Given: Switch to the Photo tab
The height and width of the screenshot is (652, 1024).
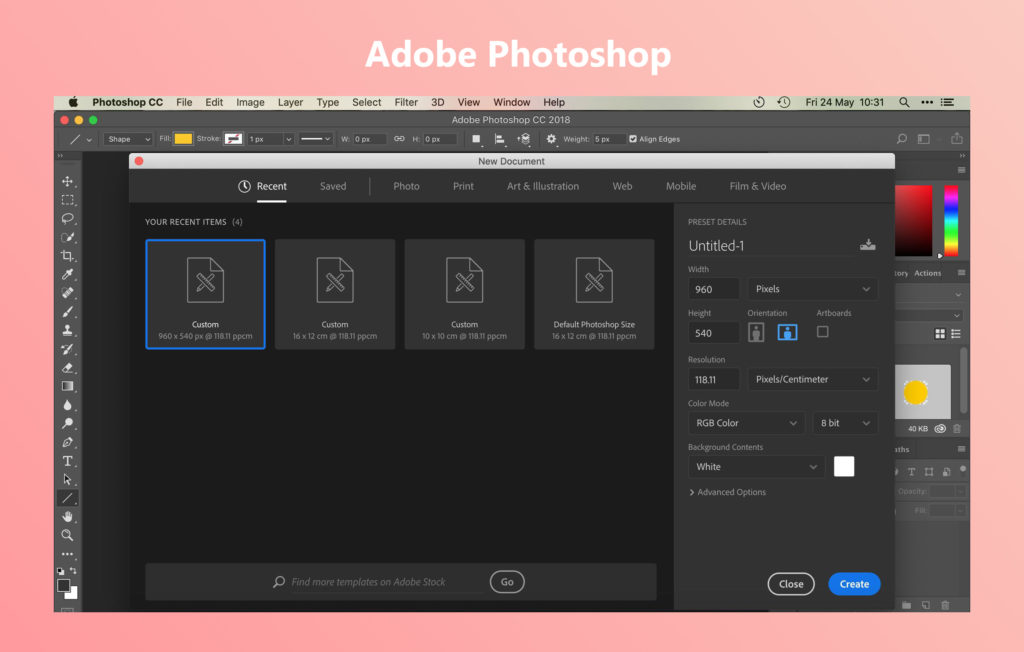Looking at the screenshot, I should (x=406, y=186).
